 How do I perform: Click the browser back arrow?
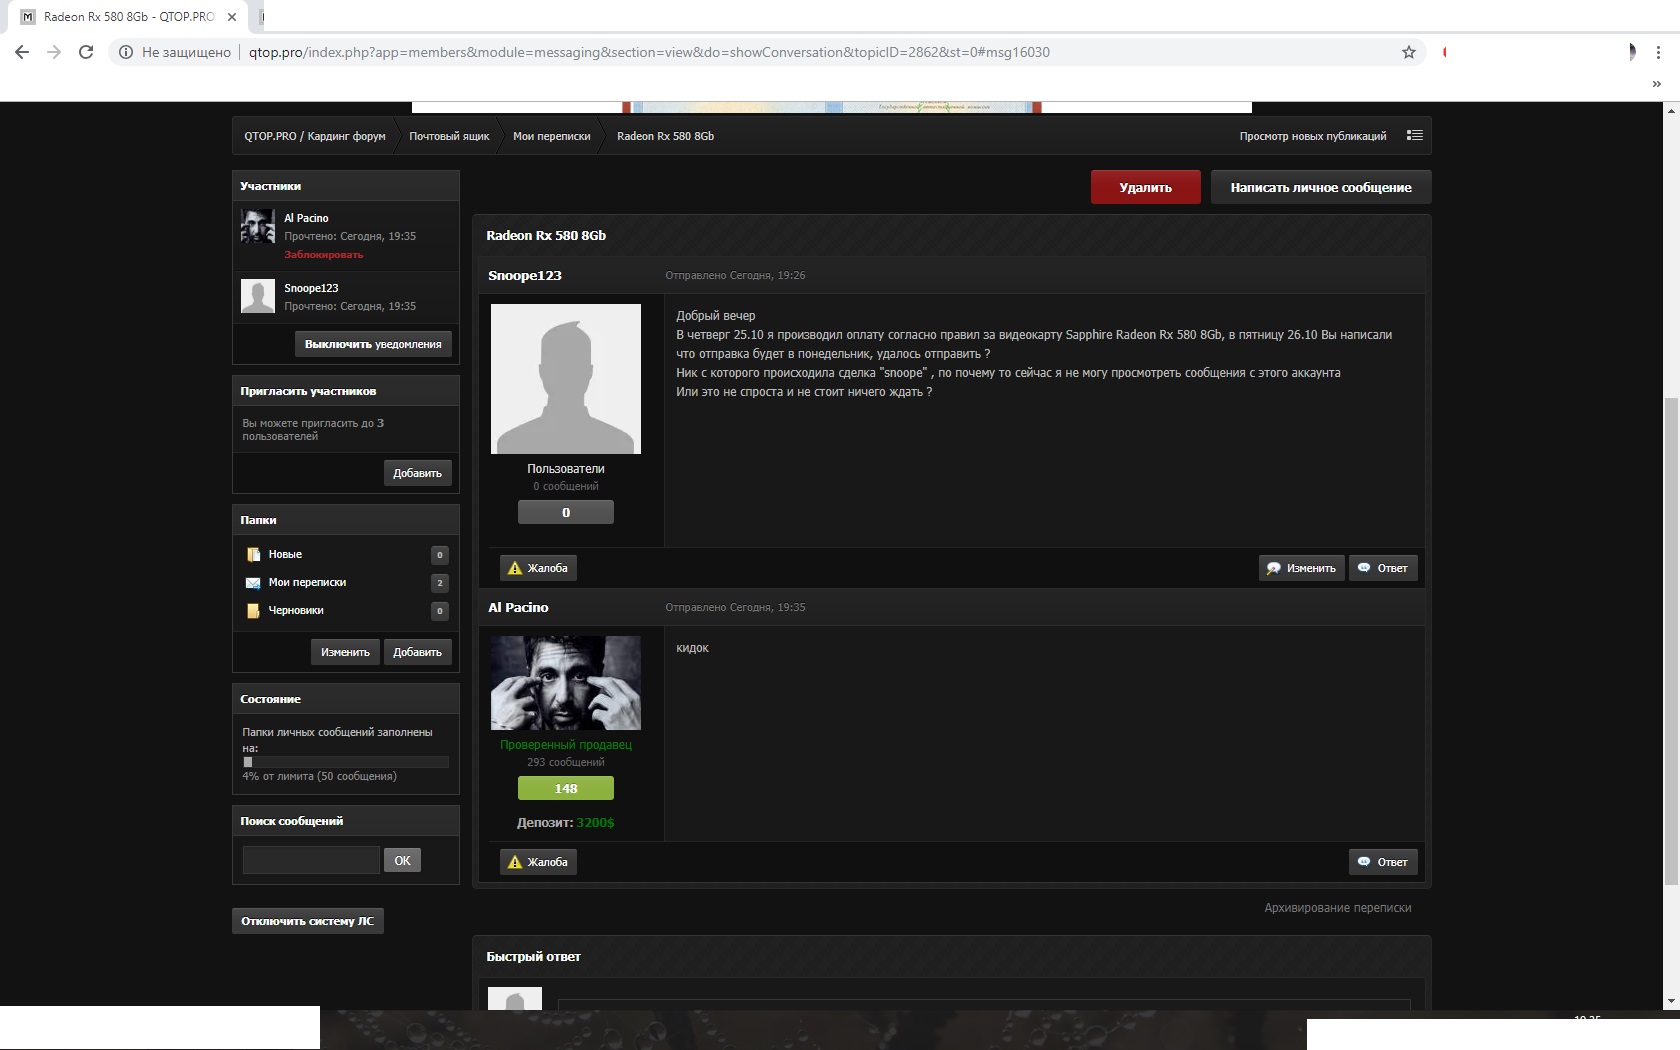(22, 52)
